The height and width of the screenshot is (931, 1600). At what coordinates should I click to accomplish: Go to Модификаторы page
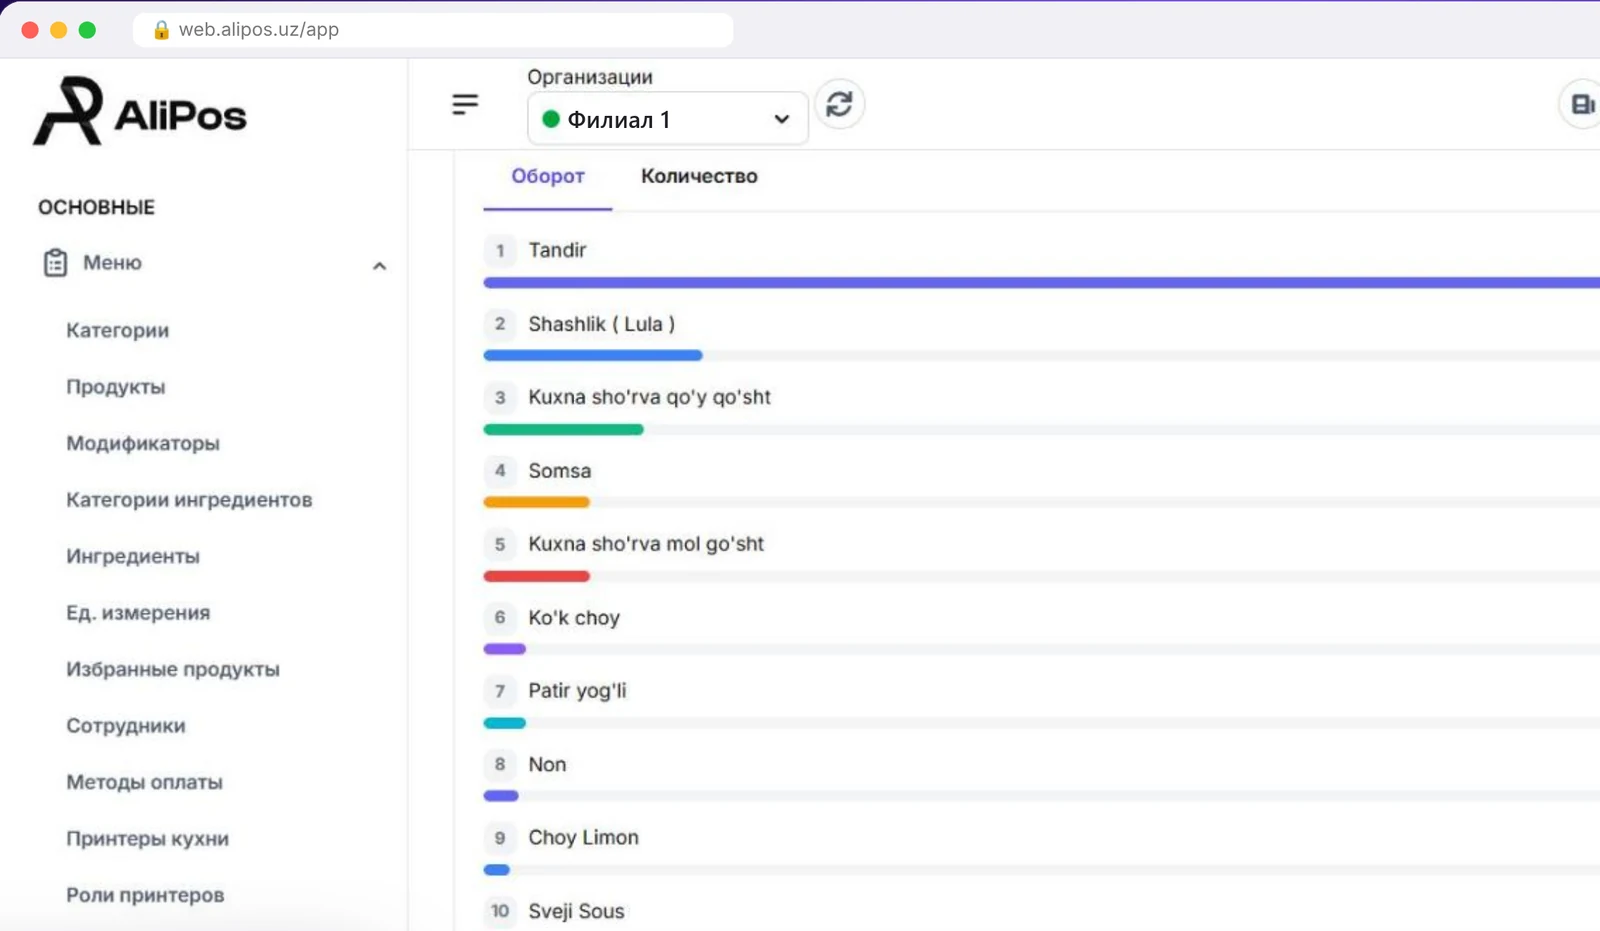tap(143, 443)
